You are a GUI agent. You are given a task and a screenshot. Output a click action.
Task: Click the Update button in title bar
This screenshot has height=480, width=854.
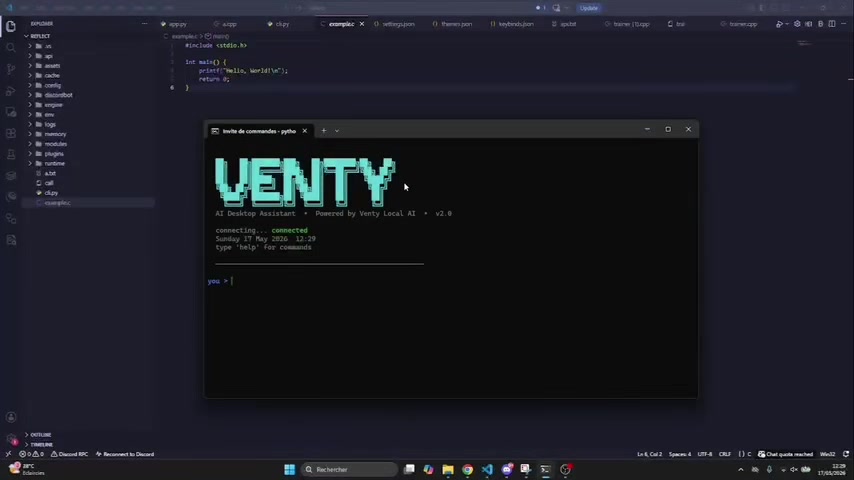pyautogui.click(x=589, y=8)
